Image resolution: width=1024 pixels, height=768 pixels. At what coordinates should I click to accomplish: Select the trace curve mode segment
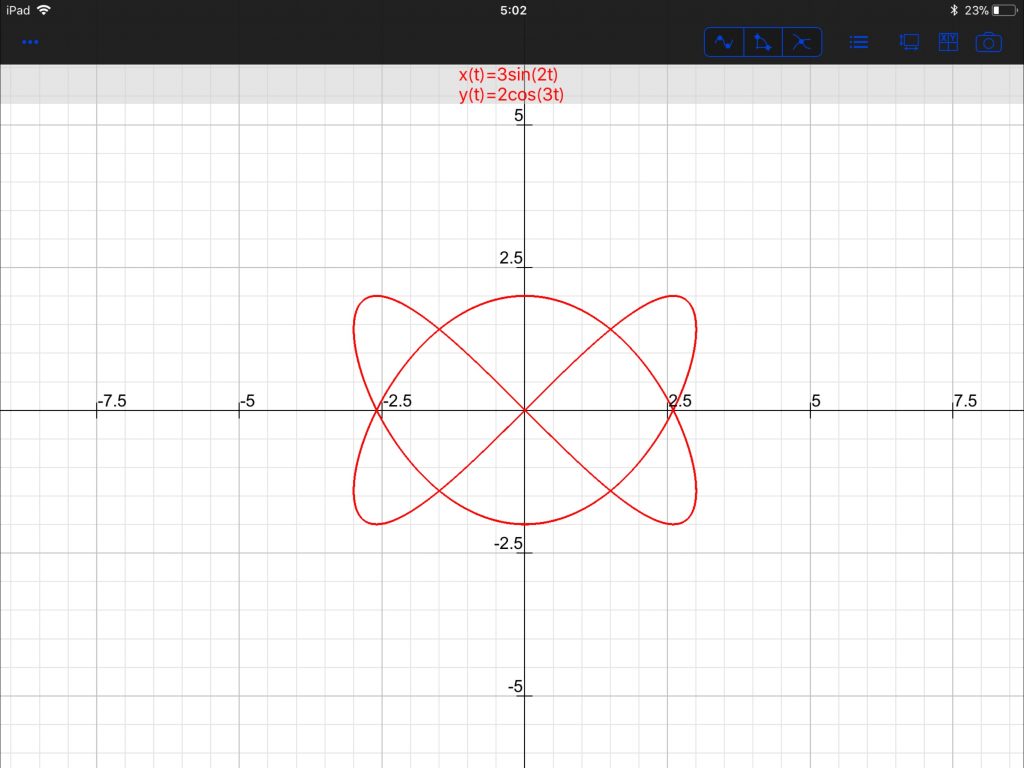pos(724,42)
